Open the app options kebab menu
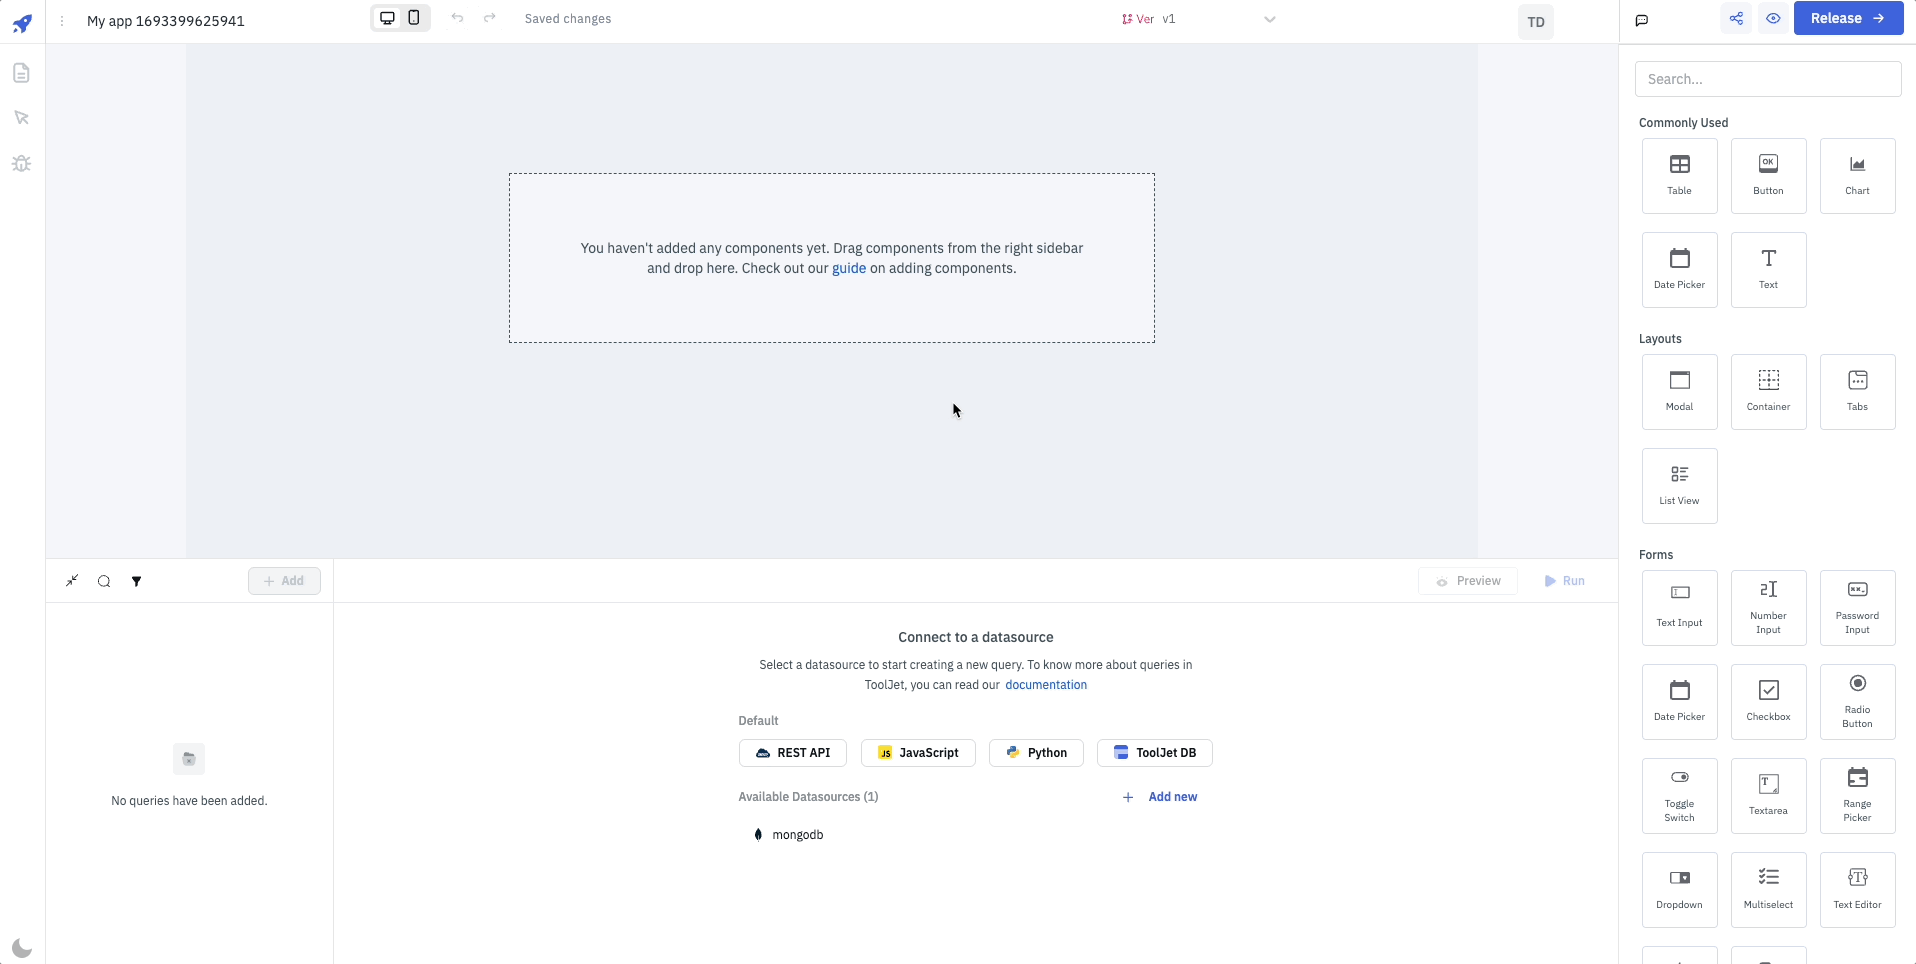This screenshot has height=964, width=1916. coord(62,21)
